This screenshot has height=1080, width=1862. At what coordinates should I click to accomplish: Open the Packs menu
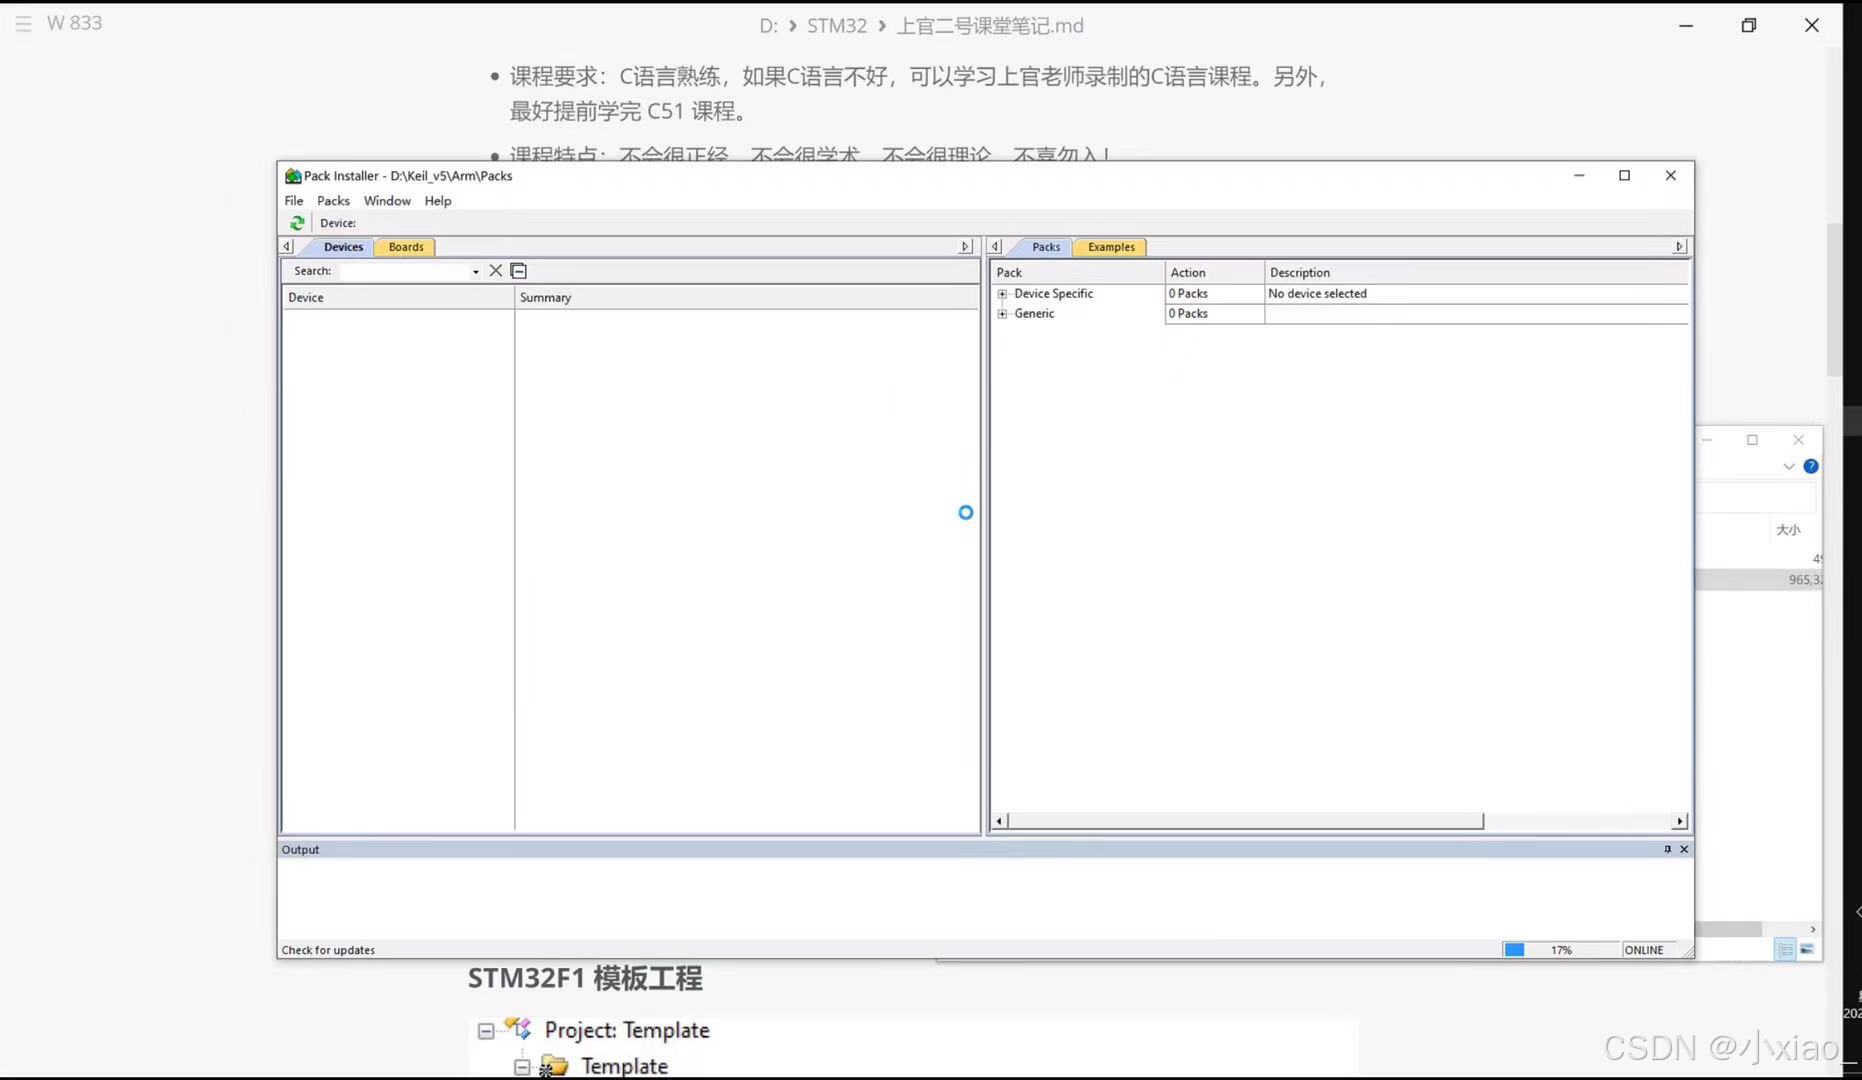click(x=333, y=200)
